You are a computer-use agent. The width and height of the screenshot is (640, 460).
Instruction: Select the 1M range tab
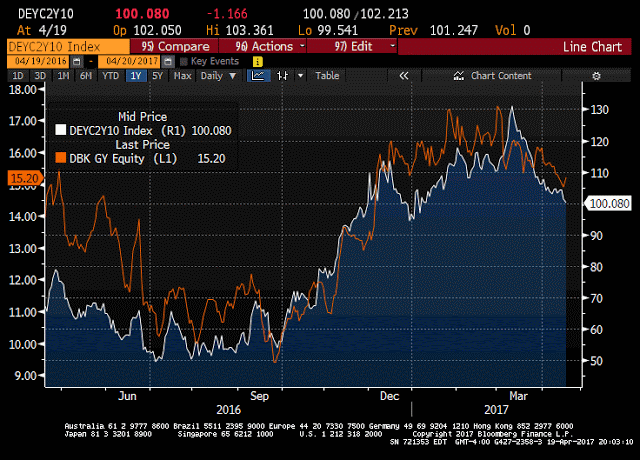[x=63, y=76]
